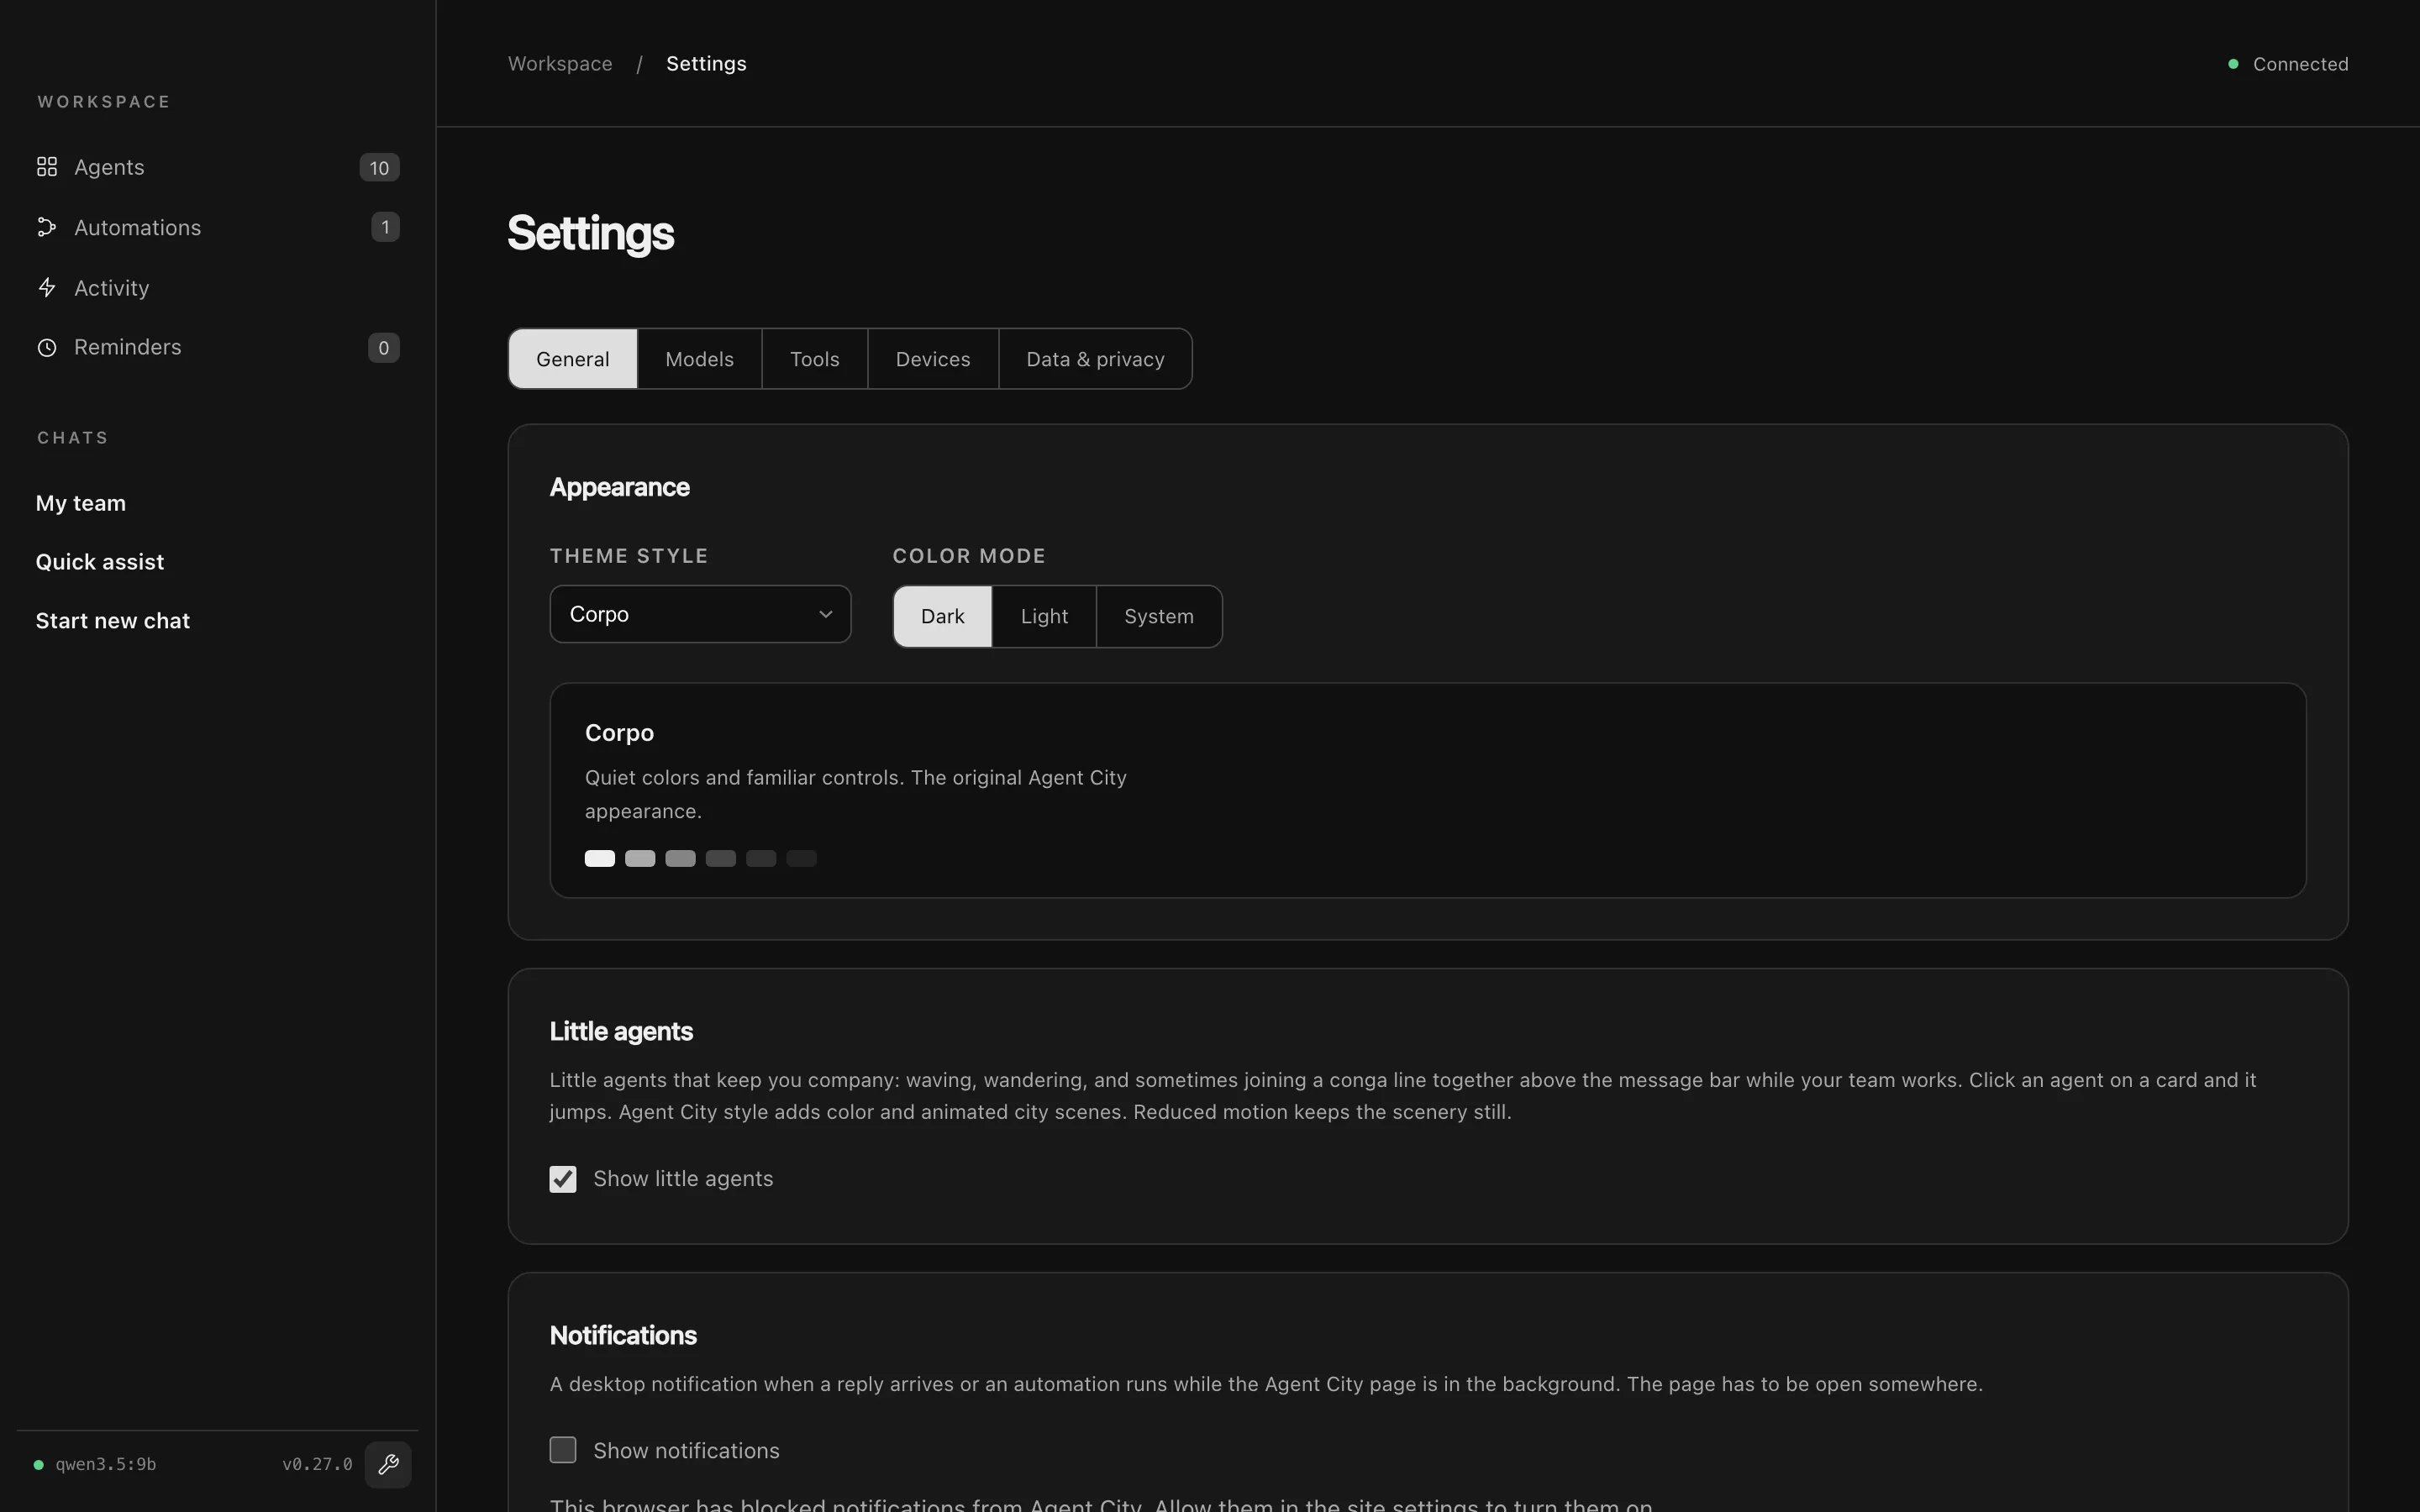
Task: Enable the Show notifications checkbox
Action: coord(563,1450)
